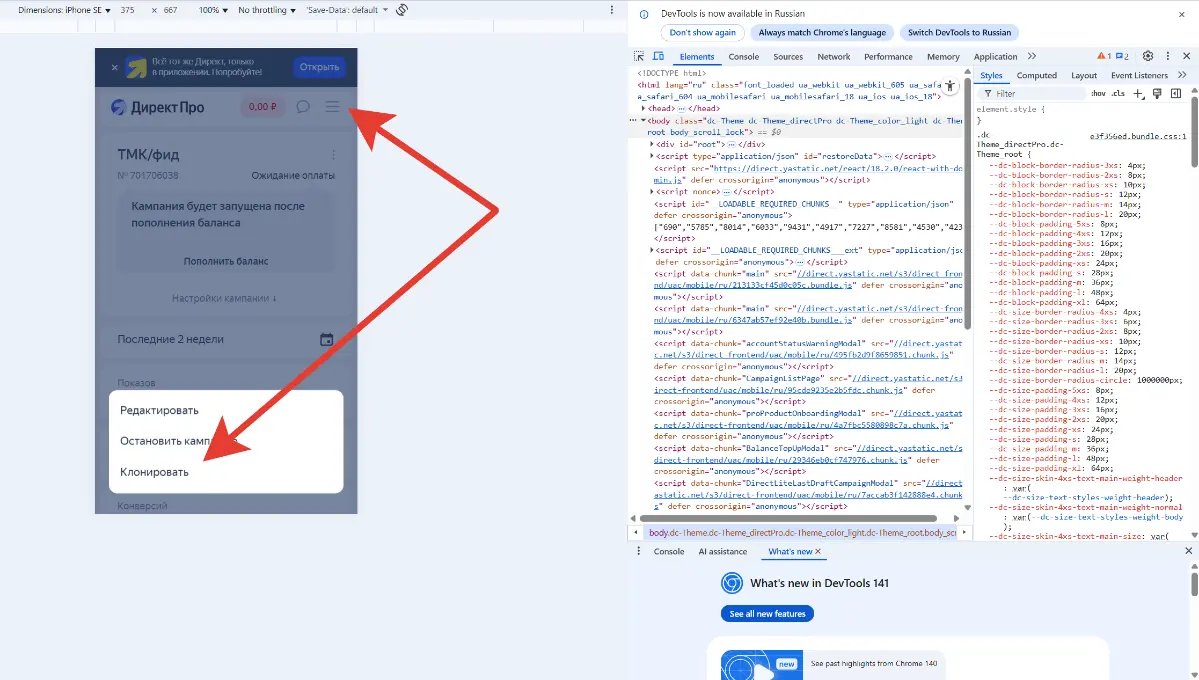Open the 100% zoom dropdown
The image size is (1199, 680).
(x=213, y=10)
